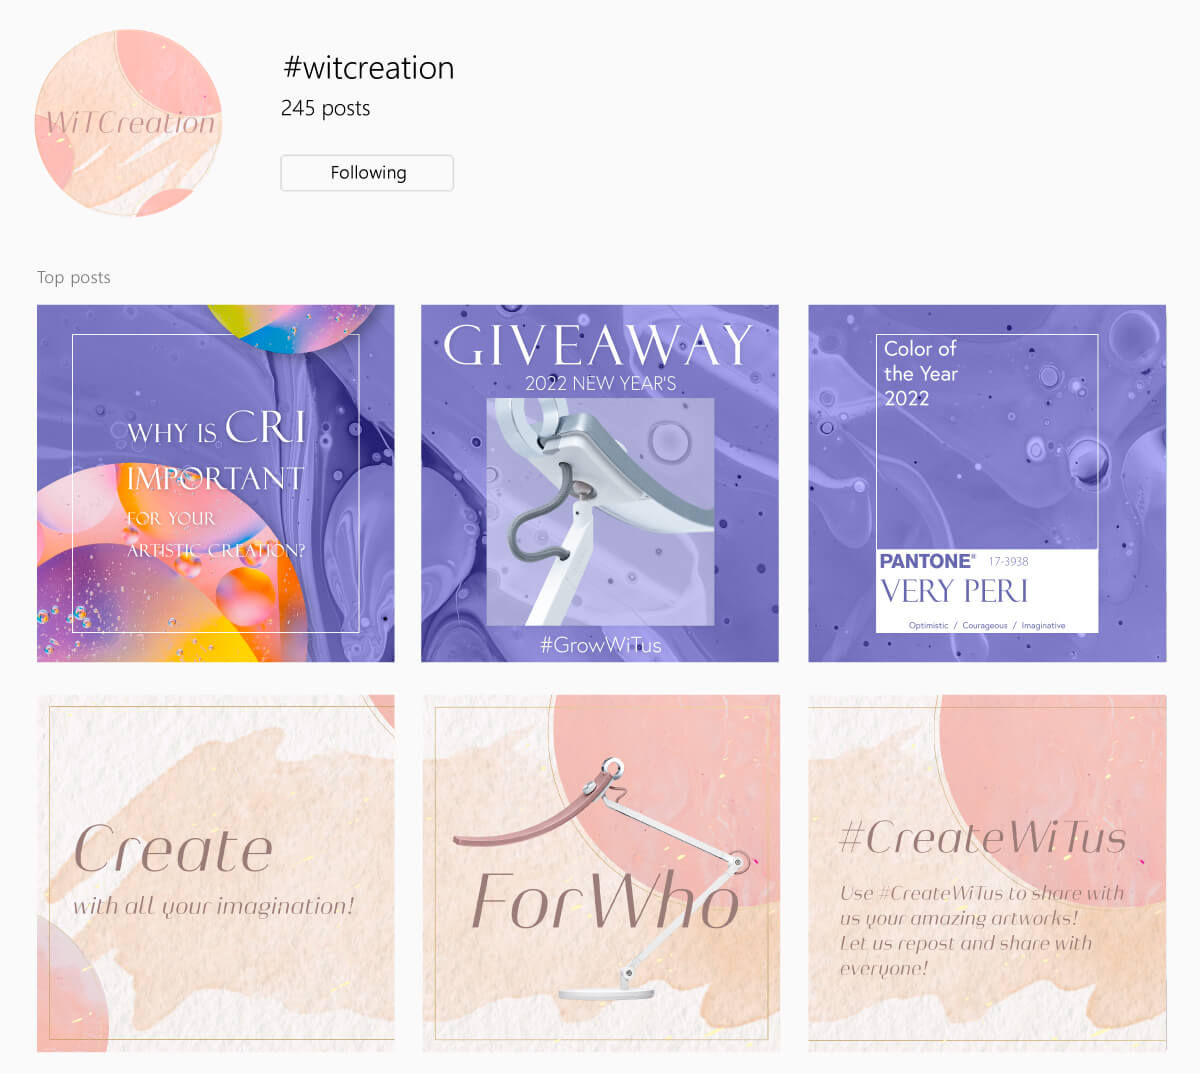Click the Color of the Year 2022 text
Screen dimensions: 1200x1074
click(921, 373)
